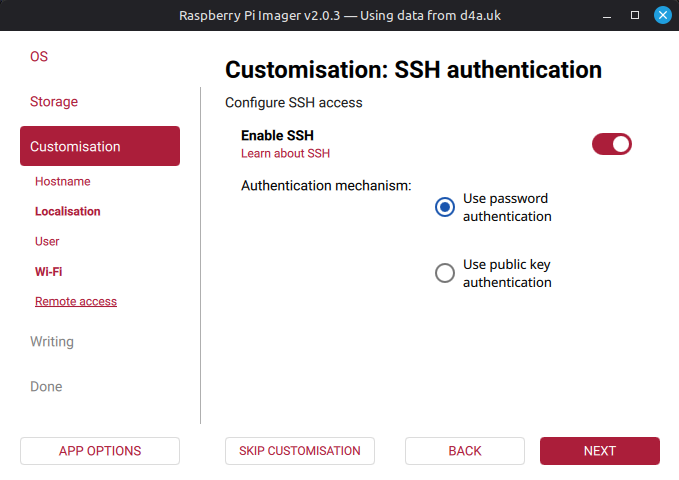The height and width of the screenshot is (480, 679).
Task: Go to the OS step in sidebar
Action: pos(39,57)
